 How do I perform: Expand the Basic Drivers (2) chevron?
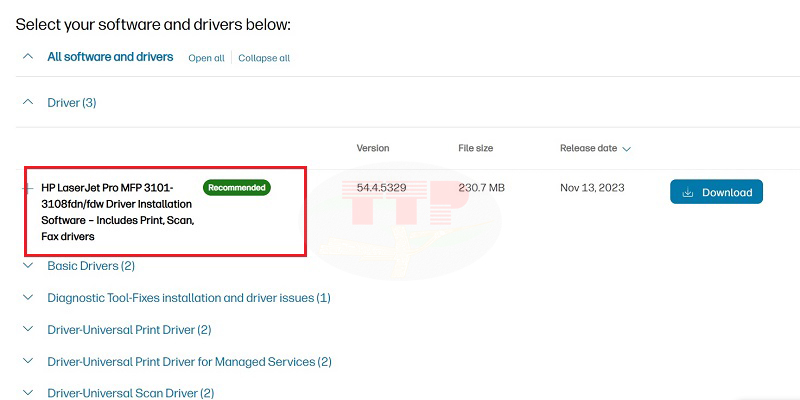point(29,265)
